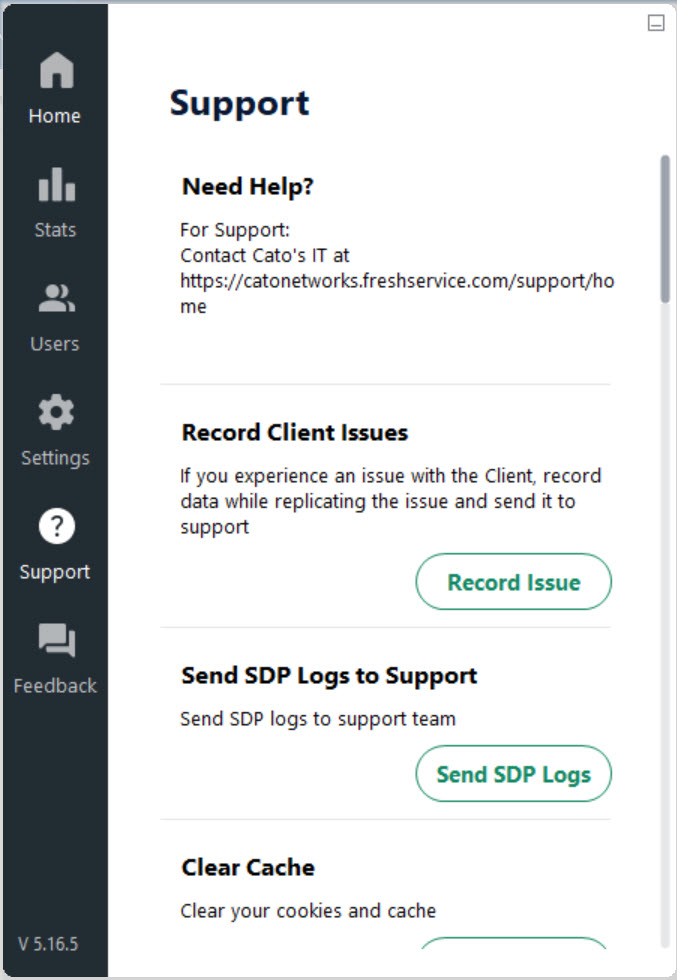The width and height of the screenshot is (677, 980).
Task: Switch to the Support page header
Action: coord(240,102)
